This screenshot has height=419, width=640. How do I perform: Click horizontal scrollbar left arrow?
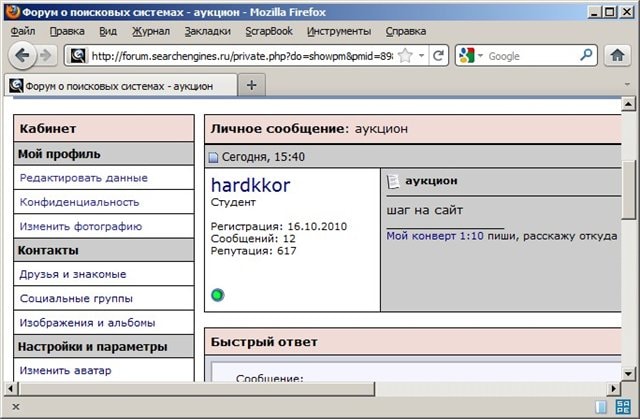click(x=11, y=388)
